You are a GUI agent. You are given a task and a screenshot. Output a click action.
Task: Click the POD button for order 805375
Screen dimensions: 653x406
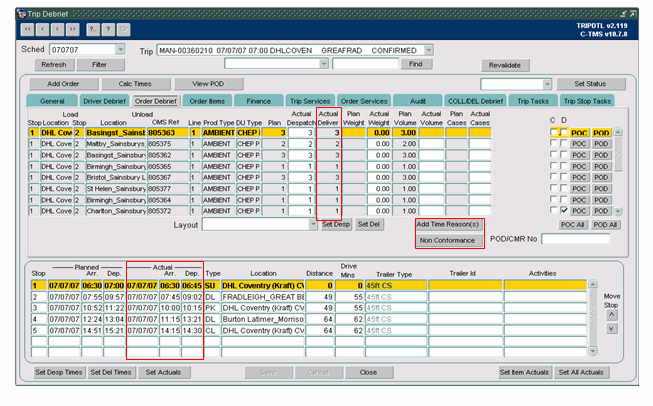[x=601, y=144]
